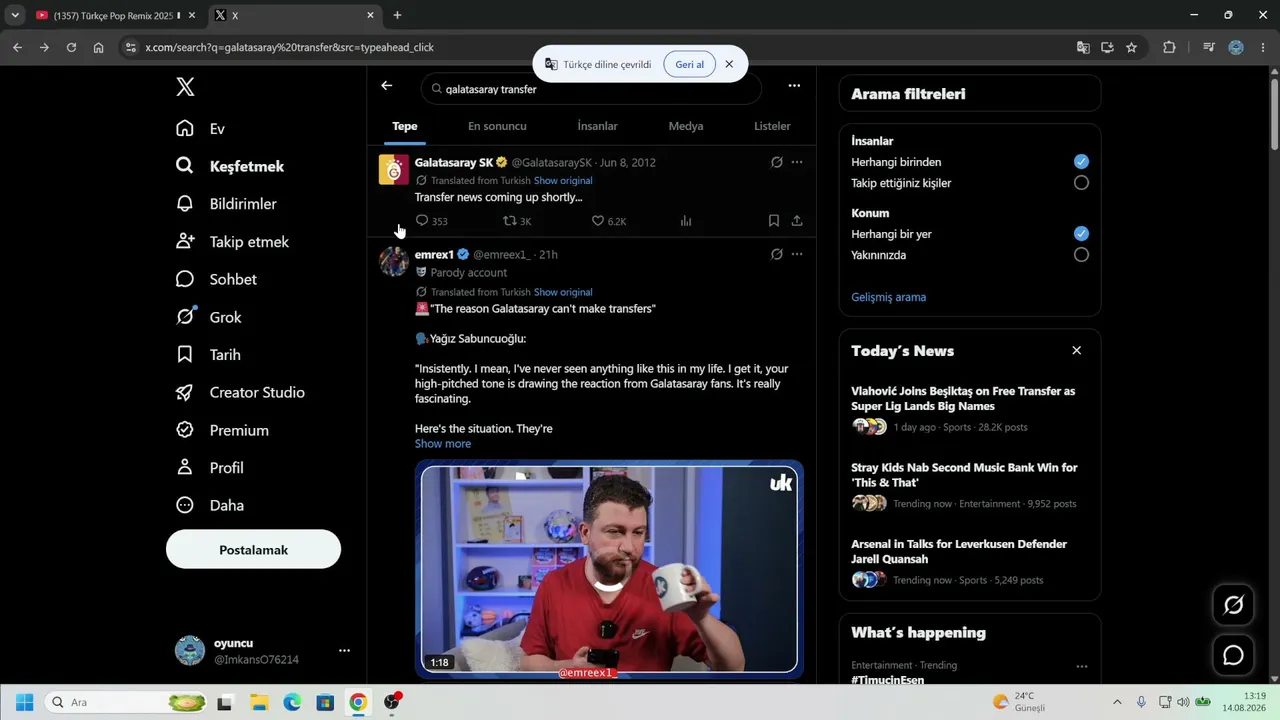Viewport: 1280px width, 720px height.
Task: Click the galatasaray transfer search field
Action: click(x=591, y=89)
